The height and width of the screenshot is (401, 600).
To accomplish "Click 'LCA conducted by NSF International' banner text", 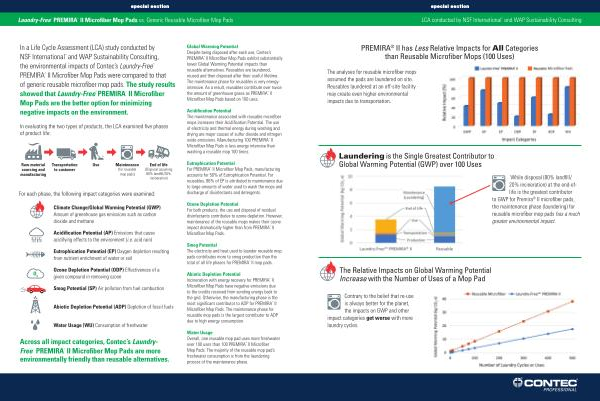I will click(501, 20).
